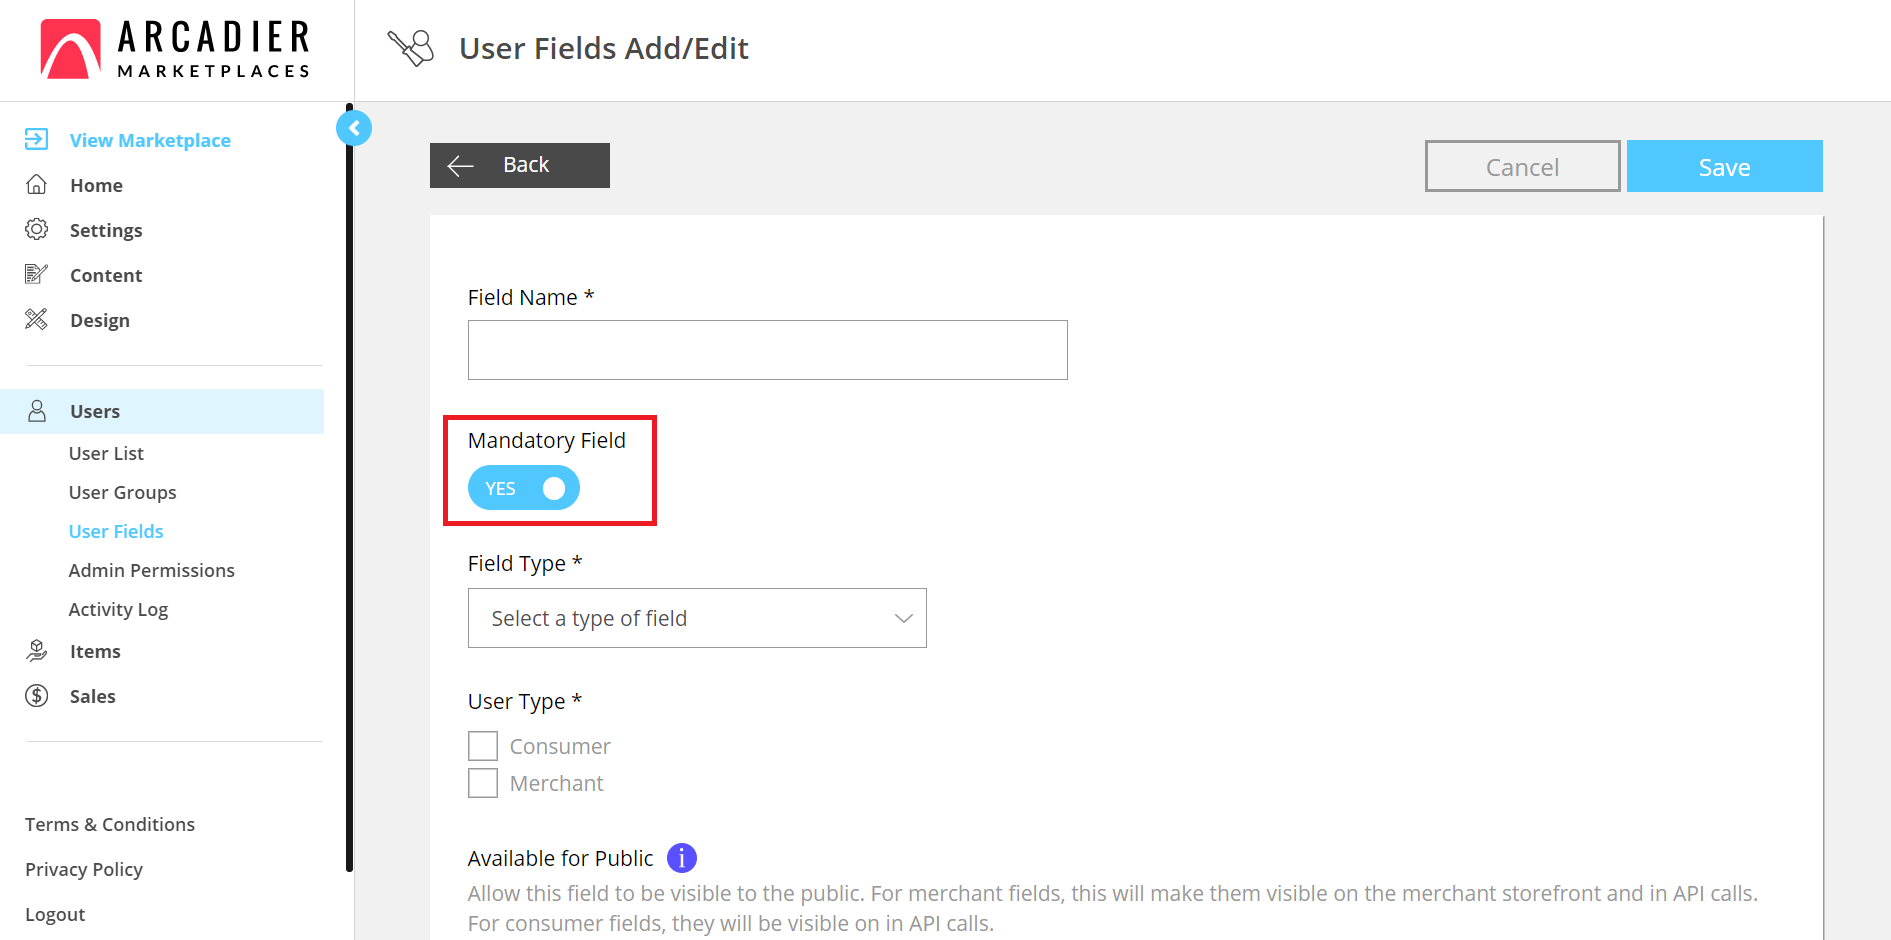This screenshot has height=940, width=1891.
Task: Click the Sales dollar icon
Action: pyautogui.click(x=36, y=696)
